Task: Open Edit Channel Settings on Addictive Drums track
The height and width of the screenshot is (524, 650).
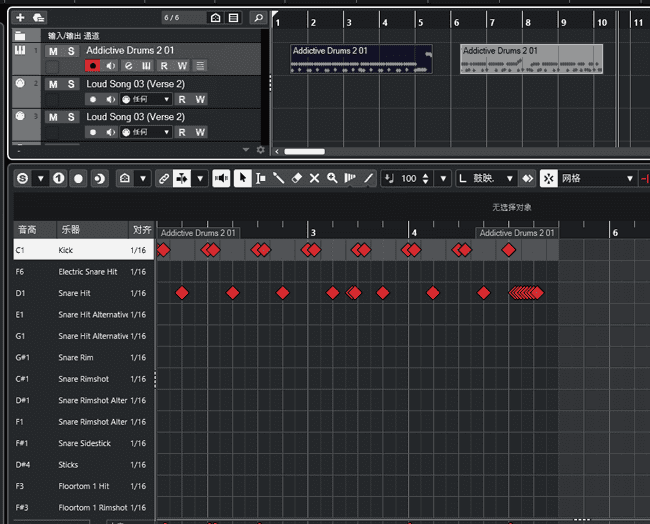Action: click(129, 66)
